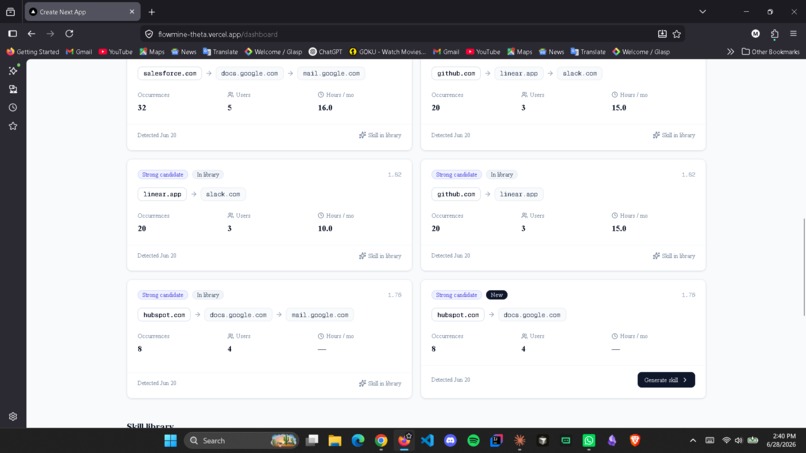Click the Hours / mo value 10.0
The image size is (806, 453).
coord(325,228)
